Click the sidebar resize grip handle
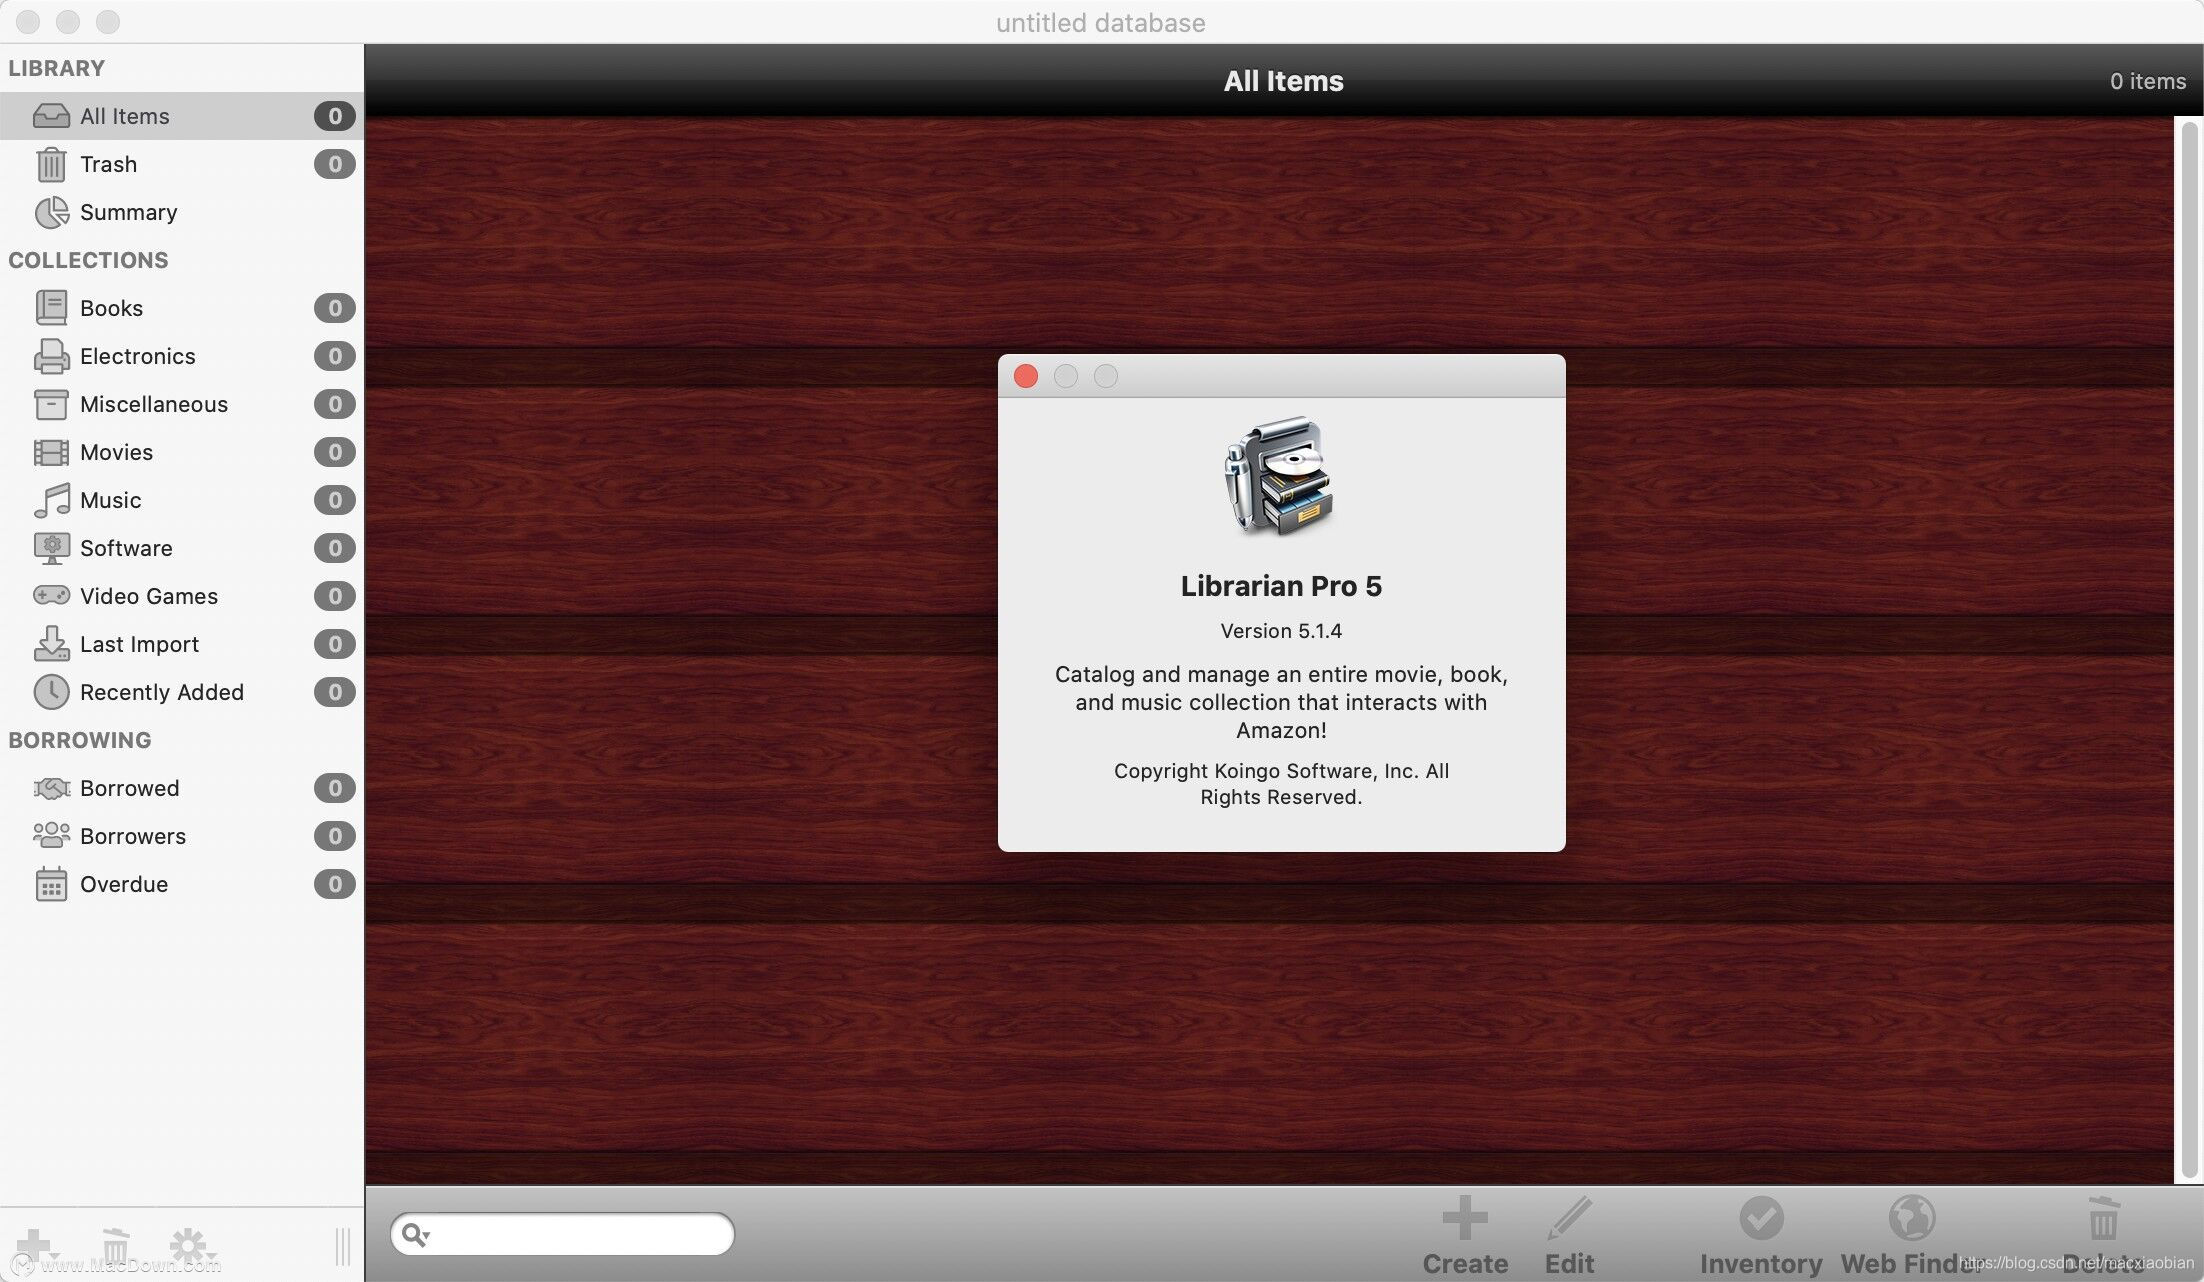This screenshot has height=1282, width=2204. point(342,1246)
